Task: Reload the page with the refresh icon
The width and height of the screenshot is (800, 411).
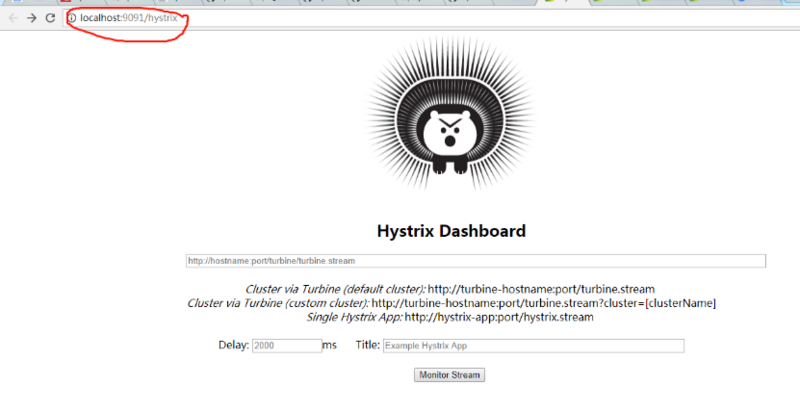Action: pyautogui.click(x=50, y=18)
